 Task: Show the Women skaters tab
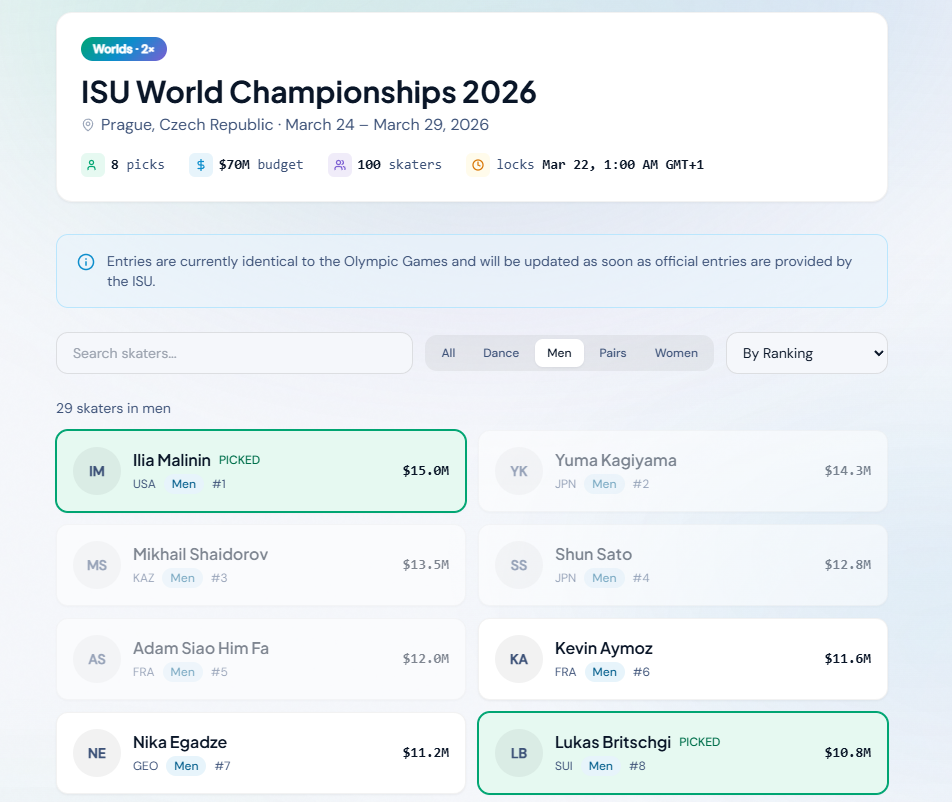pyautogui.click(x=676, y=353)
